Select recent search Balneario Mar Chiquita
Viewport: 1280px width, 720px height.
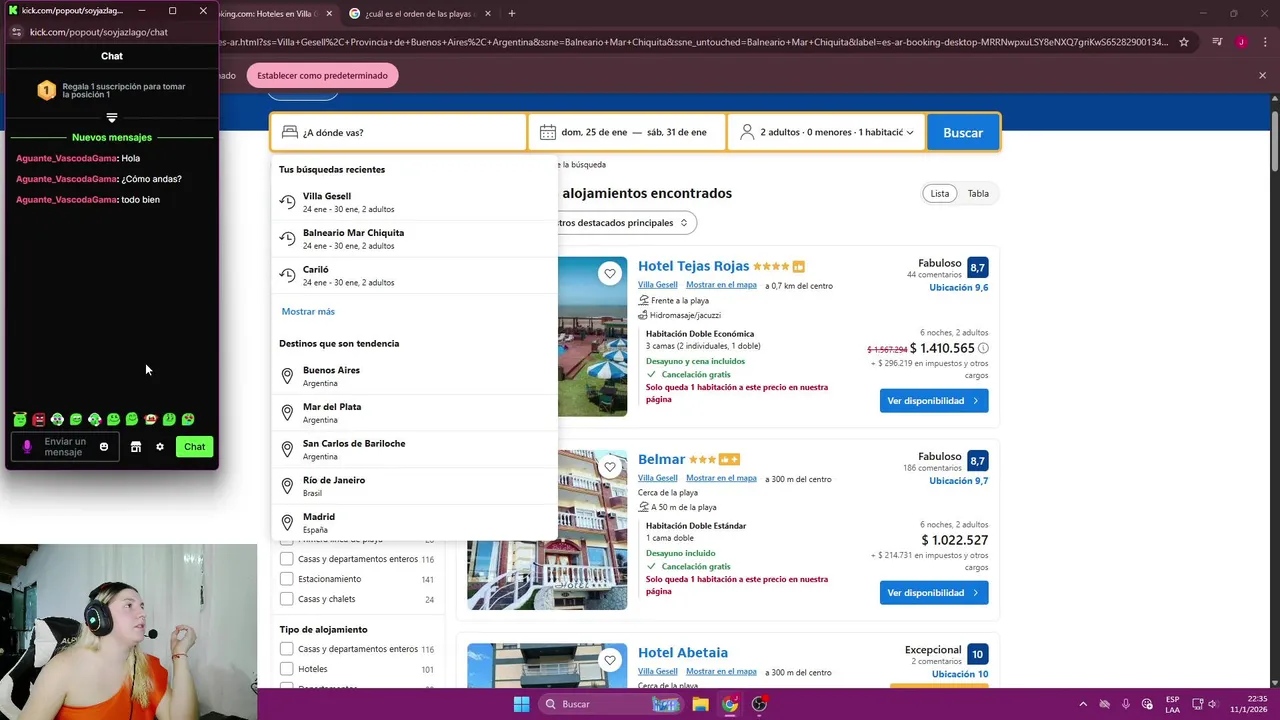[x=414, y=239]
